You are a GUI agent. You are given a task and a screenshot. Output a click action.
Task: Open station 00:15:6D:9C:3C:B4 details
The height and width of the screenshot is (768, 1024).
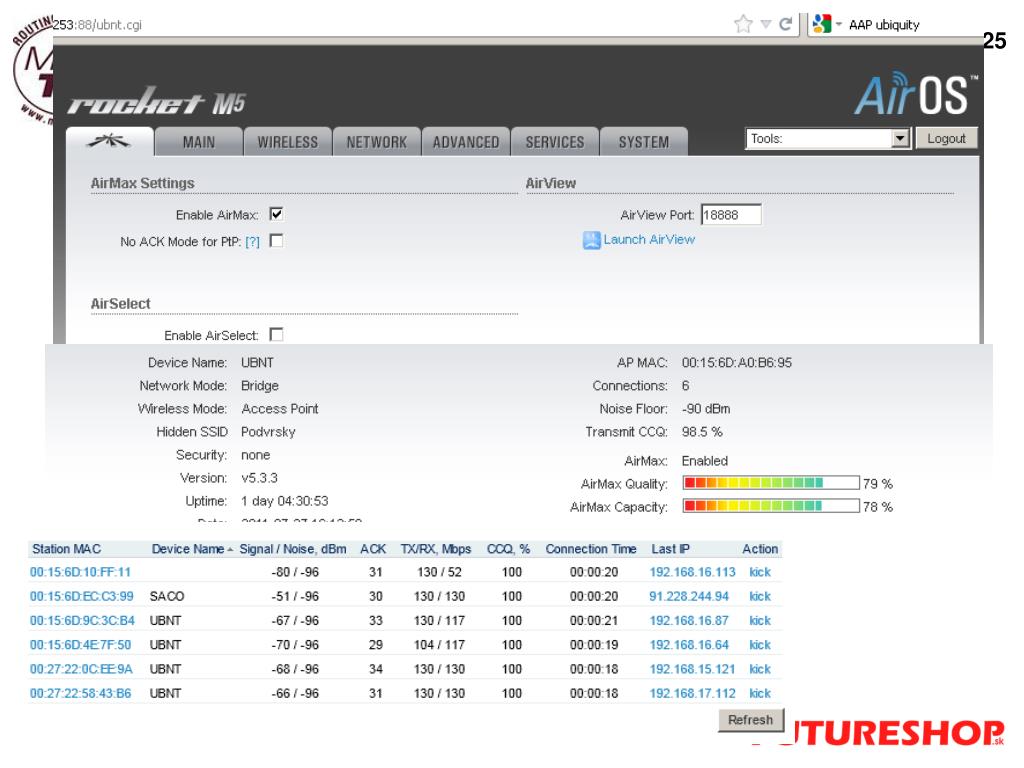pyautogui.click(x=82, y=620)
